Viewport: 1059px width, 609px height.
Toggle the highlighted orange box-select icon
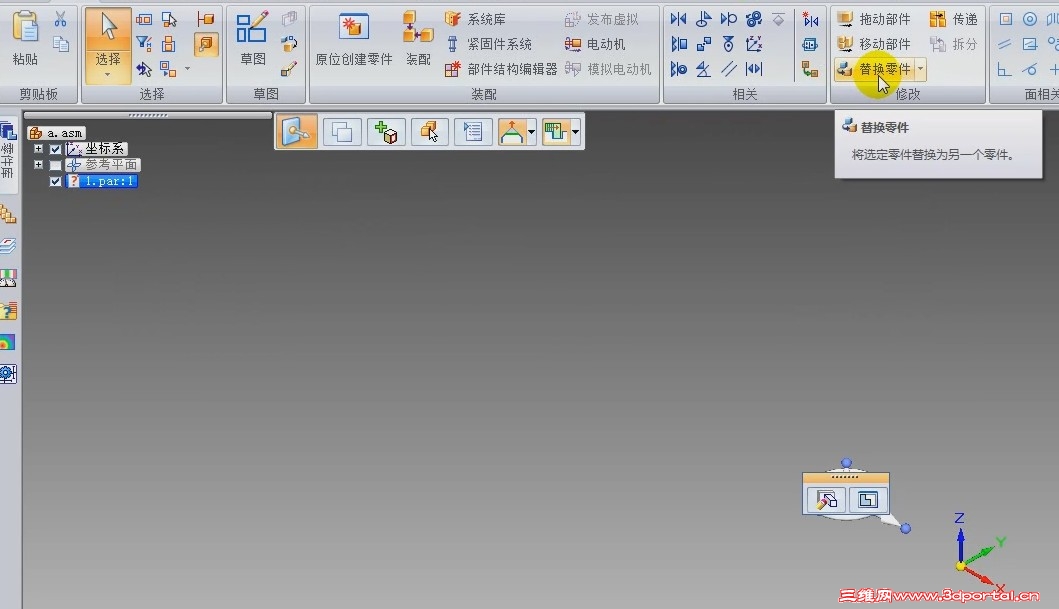point(205,44)
